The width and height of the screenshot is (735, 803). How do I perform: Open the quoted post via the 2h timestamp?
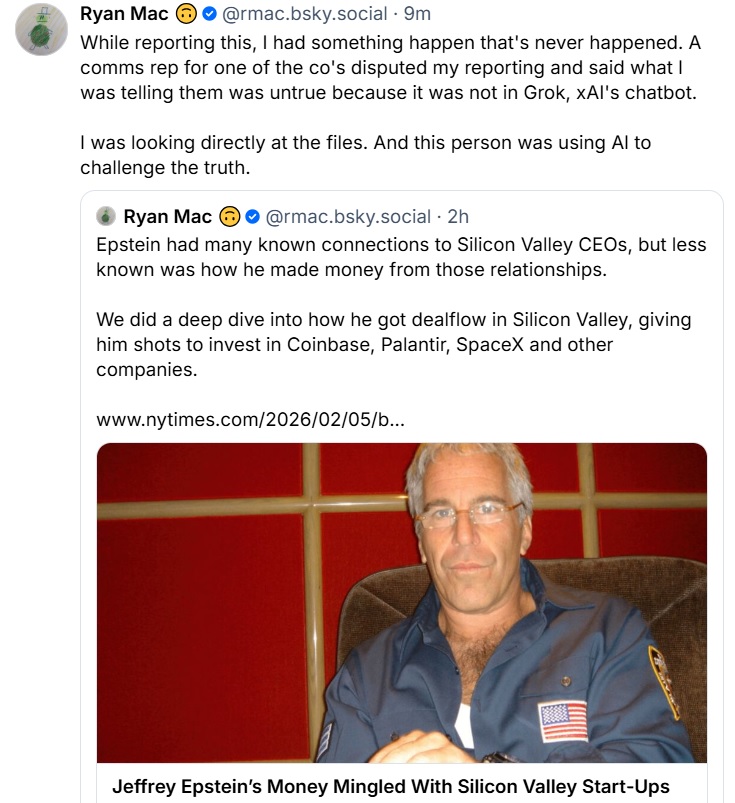[457, 216]
